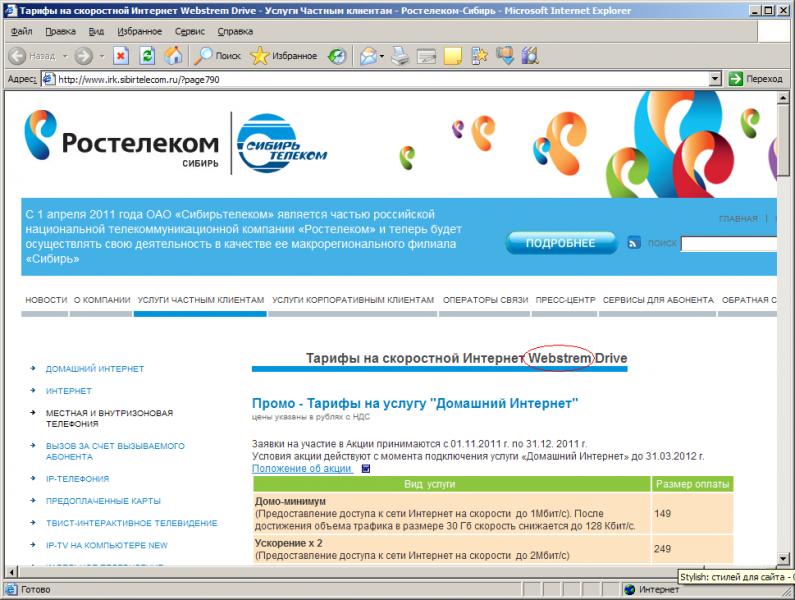Click the IE icon in the title bar
This screenshot has height=600, width=795.
coord(11,10)
